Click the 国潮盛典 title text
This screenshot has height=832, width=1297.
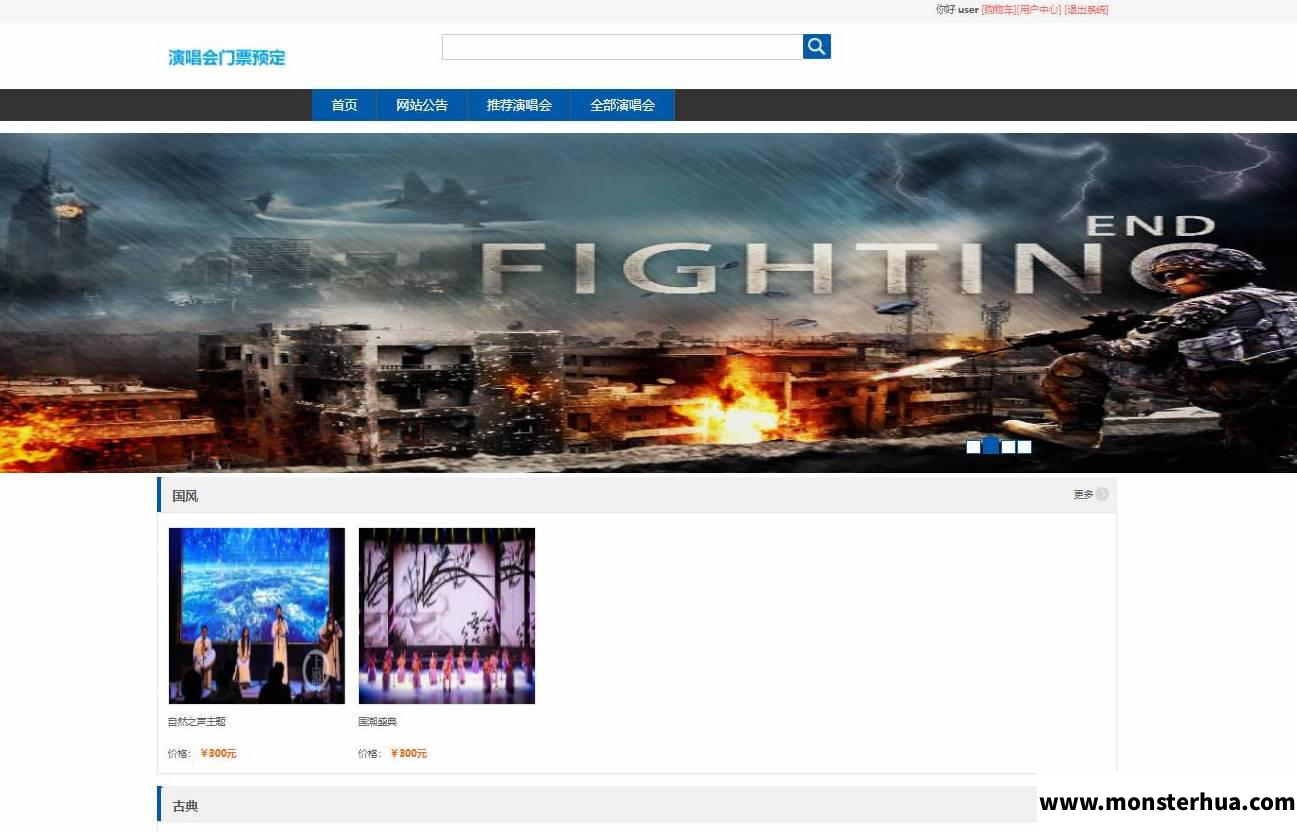(378, 722)
